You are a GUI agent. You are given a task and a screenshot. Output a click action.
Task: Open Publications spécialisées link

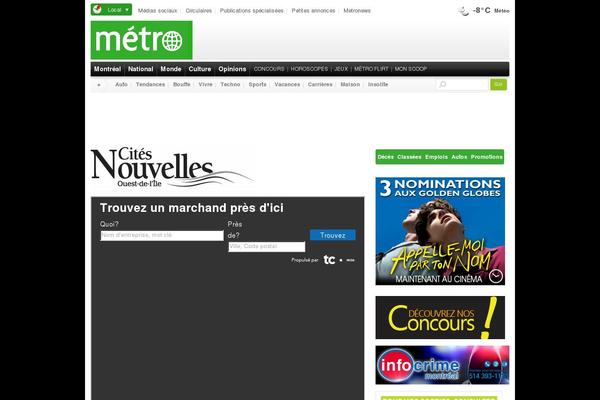coord(251,11)
